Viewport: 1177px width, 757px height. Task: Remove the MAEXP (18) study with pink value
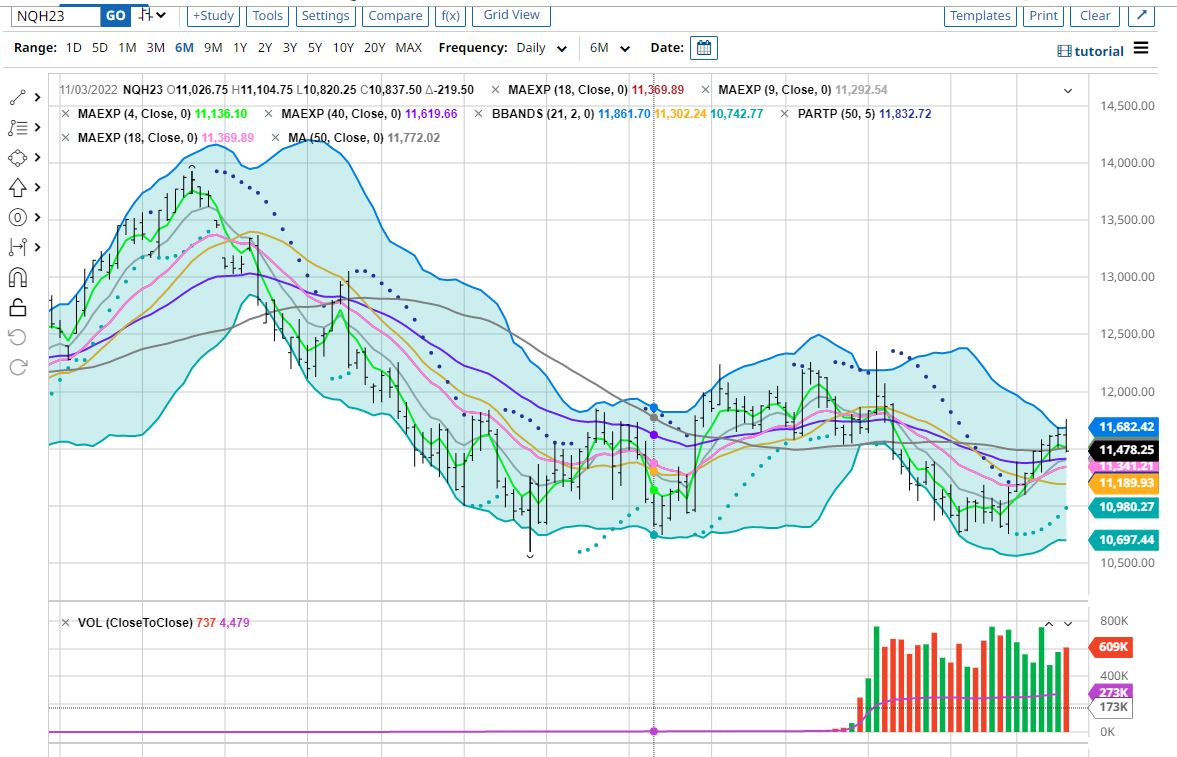pyautogui.click(x=65, y=138)
